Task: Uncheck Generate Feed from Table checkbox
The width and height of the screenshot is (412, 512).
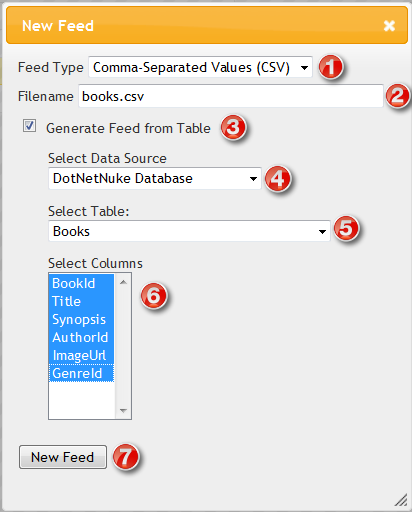Action: point(29,126)
